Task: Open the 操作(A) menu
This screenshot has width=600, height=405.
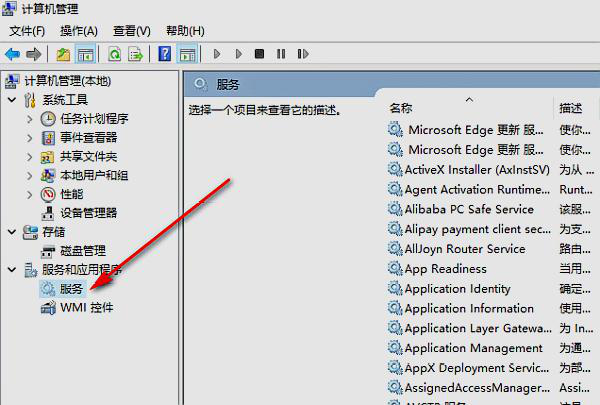Action: [x=78, y=31]
